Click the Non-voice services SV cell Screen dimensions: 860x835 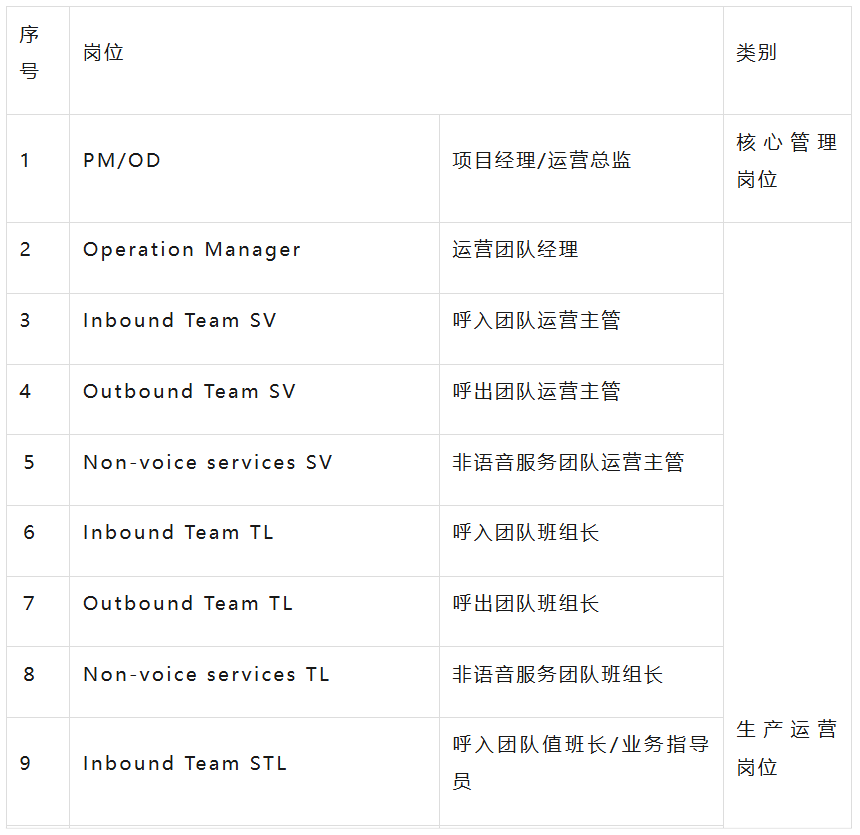254,470
